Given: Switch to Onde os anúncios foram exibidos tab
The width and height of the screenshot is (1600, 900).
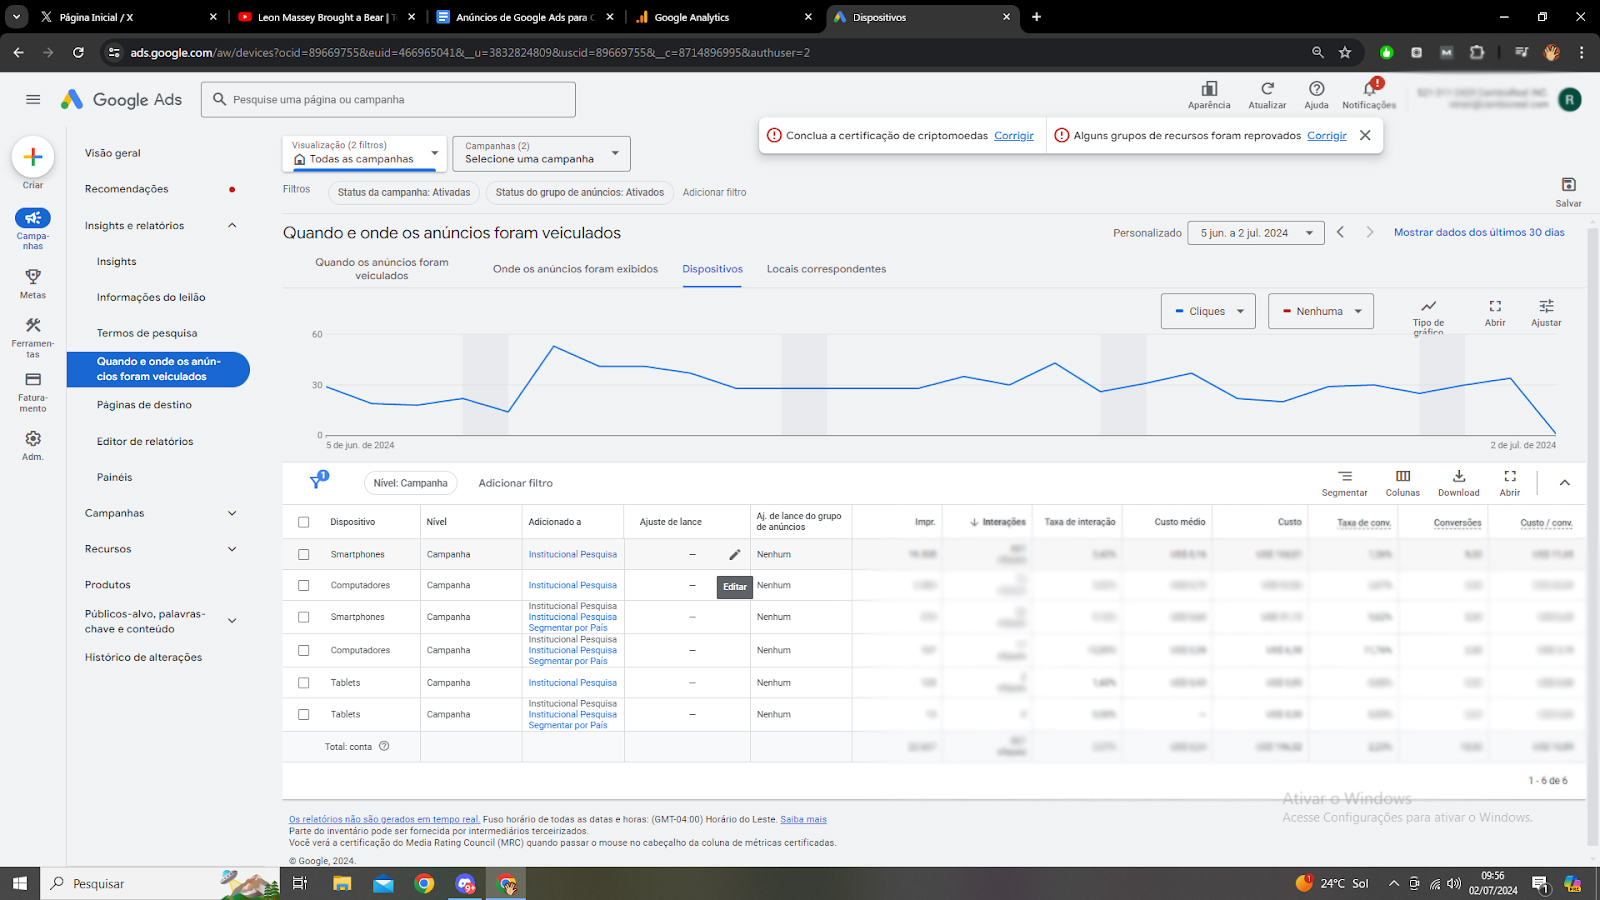Looking at the screenshot, I should point(575,269).
